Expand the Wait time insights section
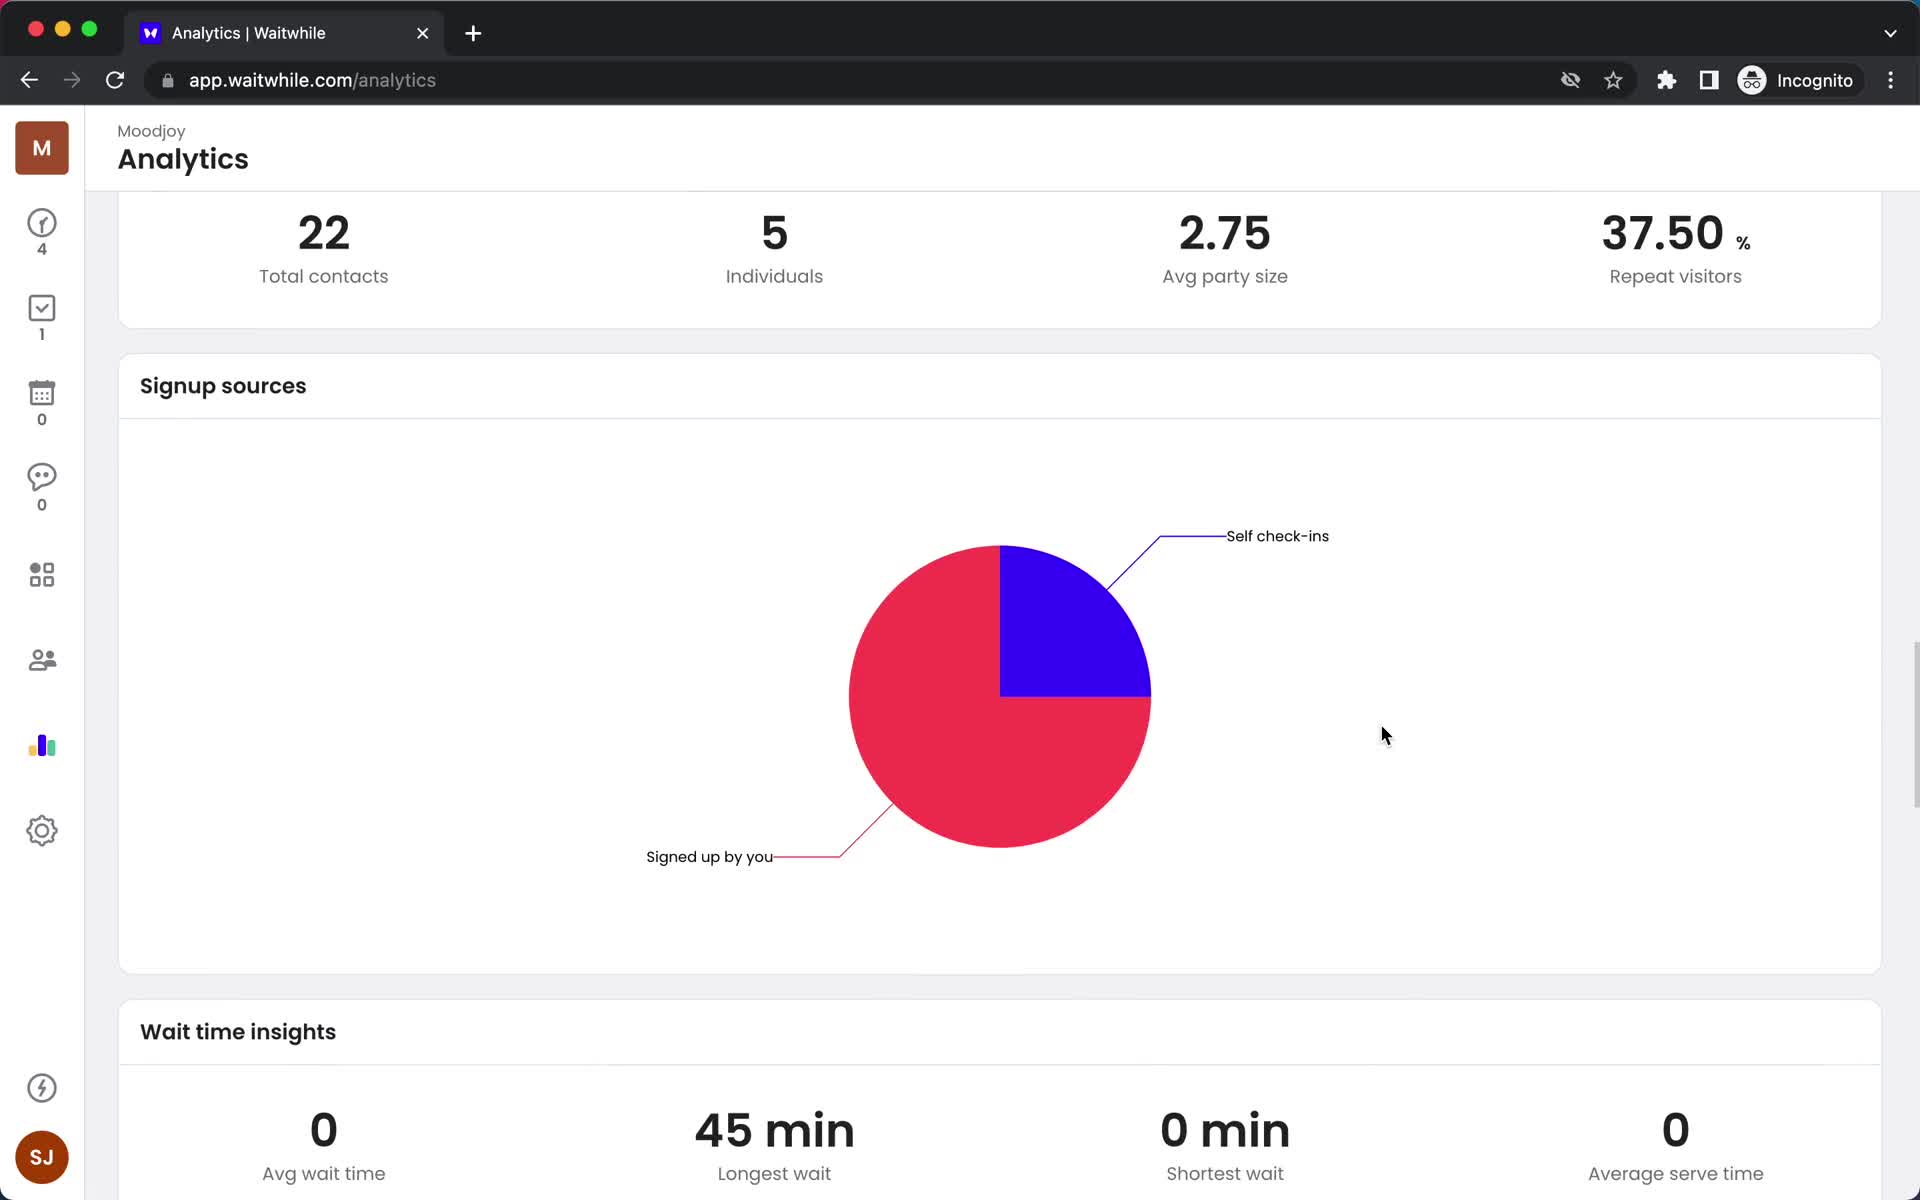Screen dimensions: 1920x1200 pyautogui.click(x=238, y=1031)
